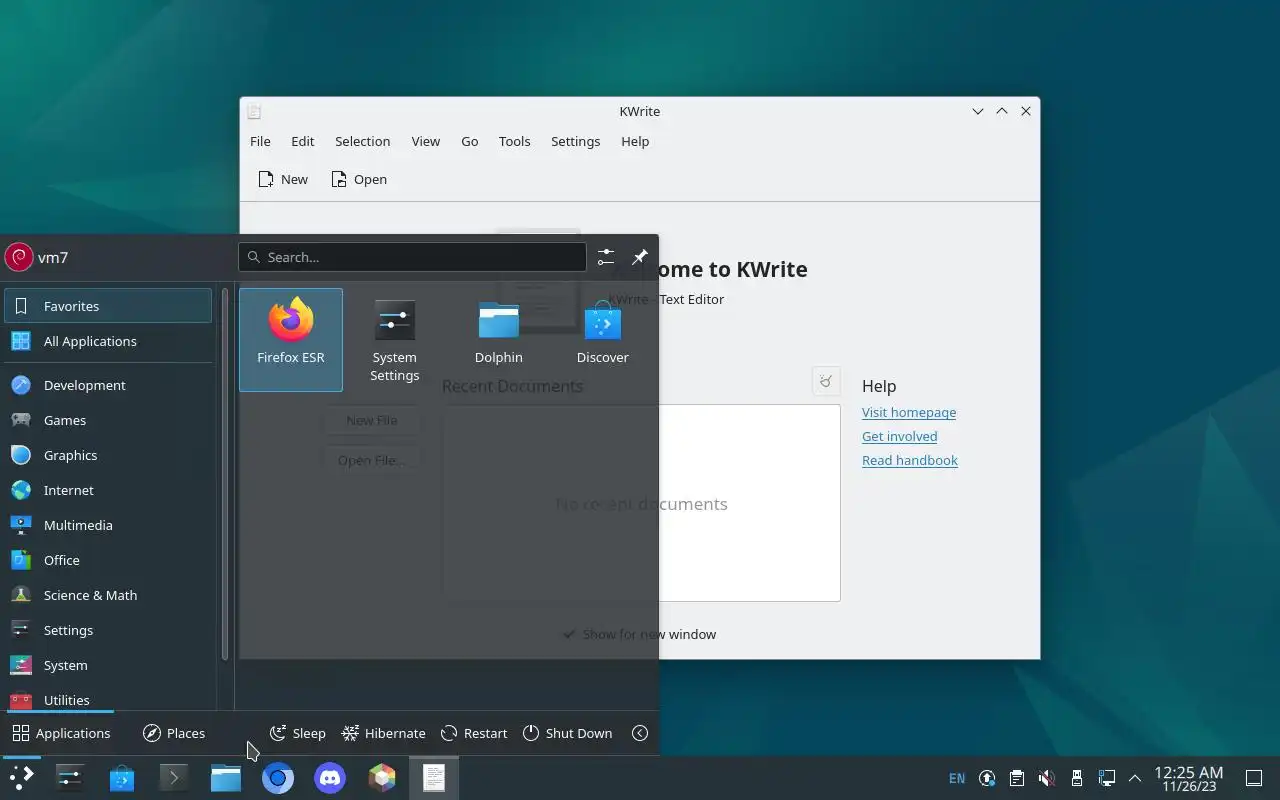Image resolution: width=1280 pixels, height=800 pixels.
Task: Expand hidden system tray icons arrow
Action: pos(1135,778)
